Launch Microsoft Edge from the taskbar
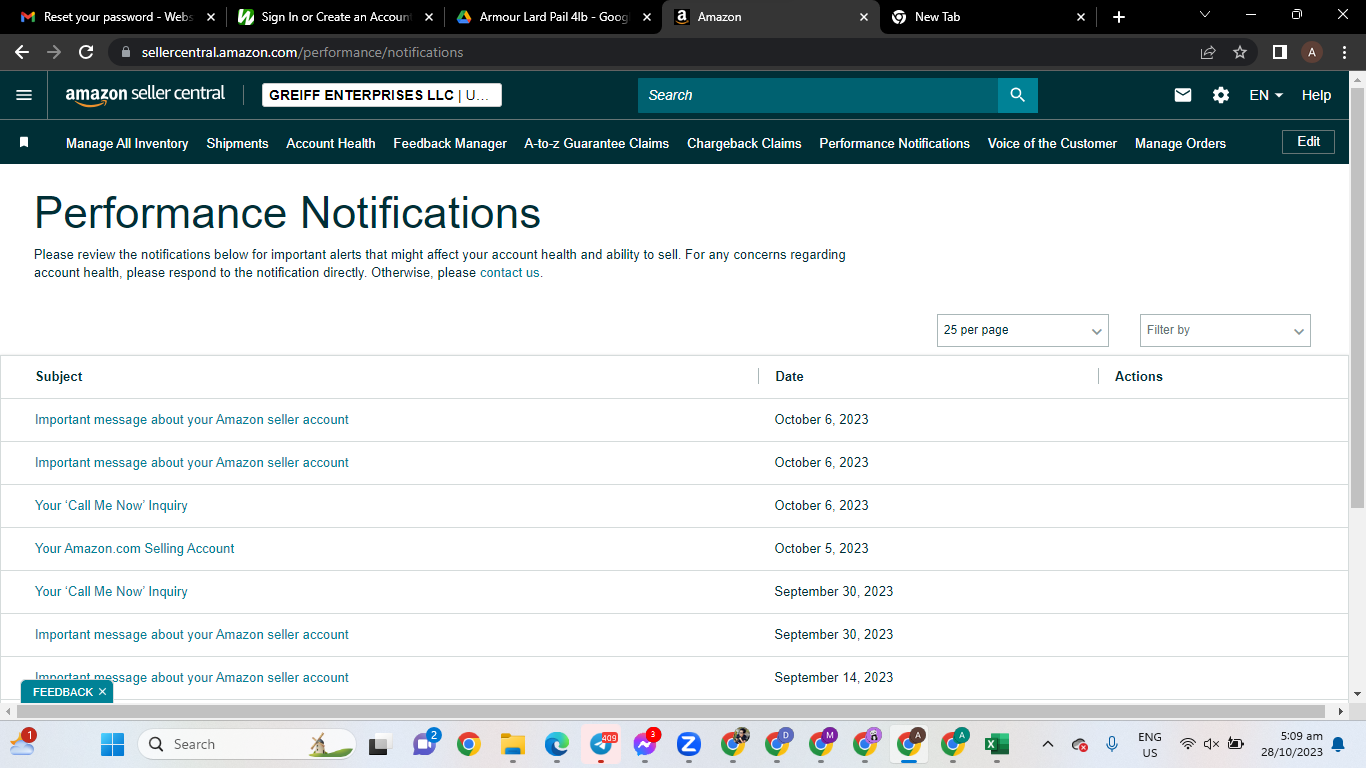This screenshot has height=768, width=1366. pos(557,744)
